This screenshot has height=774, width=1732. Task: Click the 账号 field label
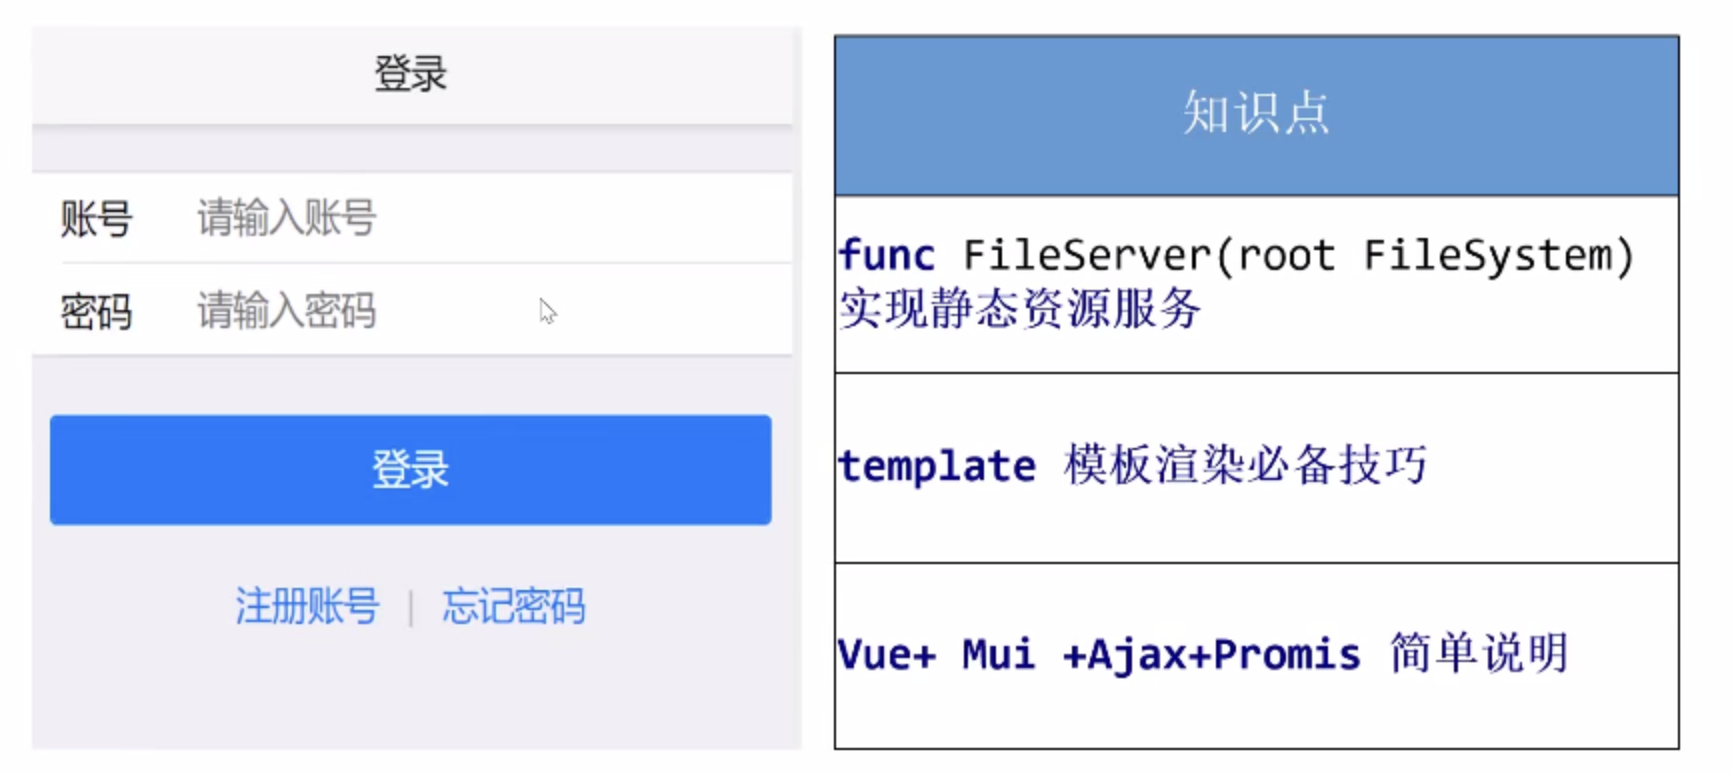point(96,218)
